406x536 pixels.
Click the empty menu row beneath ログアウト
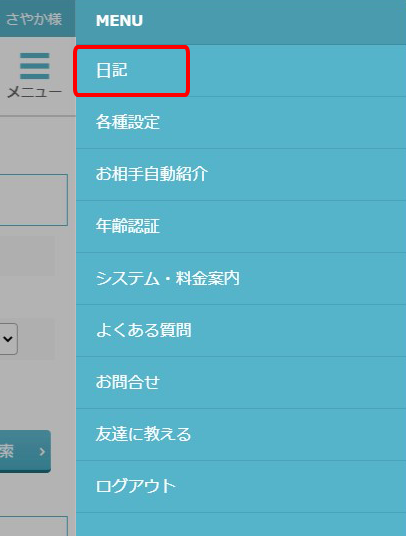pyautogui.click(x=241, y=524)
